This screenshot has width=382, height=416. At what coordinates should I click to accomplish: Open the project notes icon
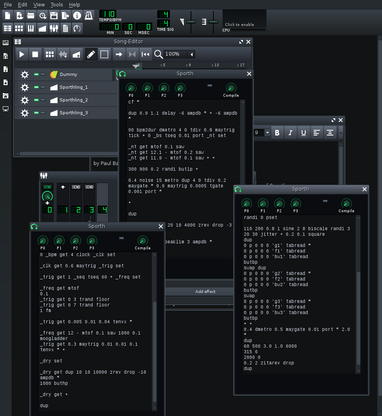click(x=65, y=28)
